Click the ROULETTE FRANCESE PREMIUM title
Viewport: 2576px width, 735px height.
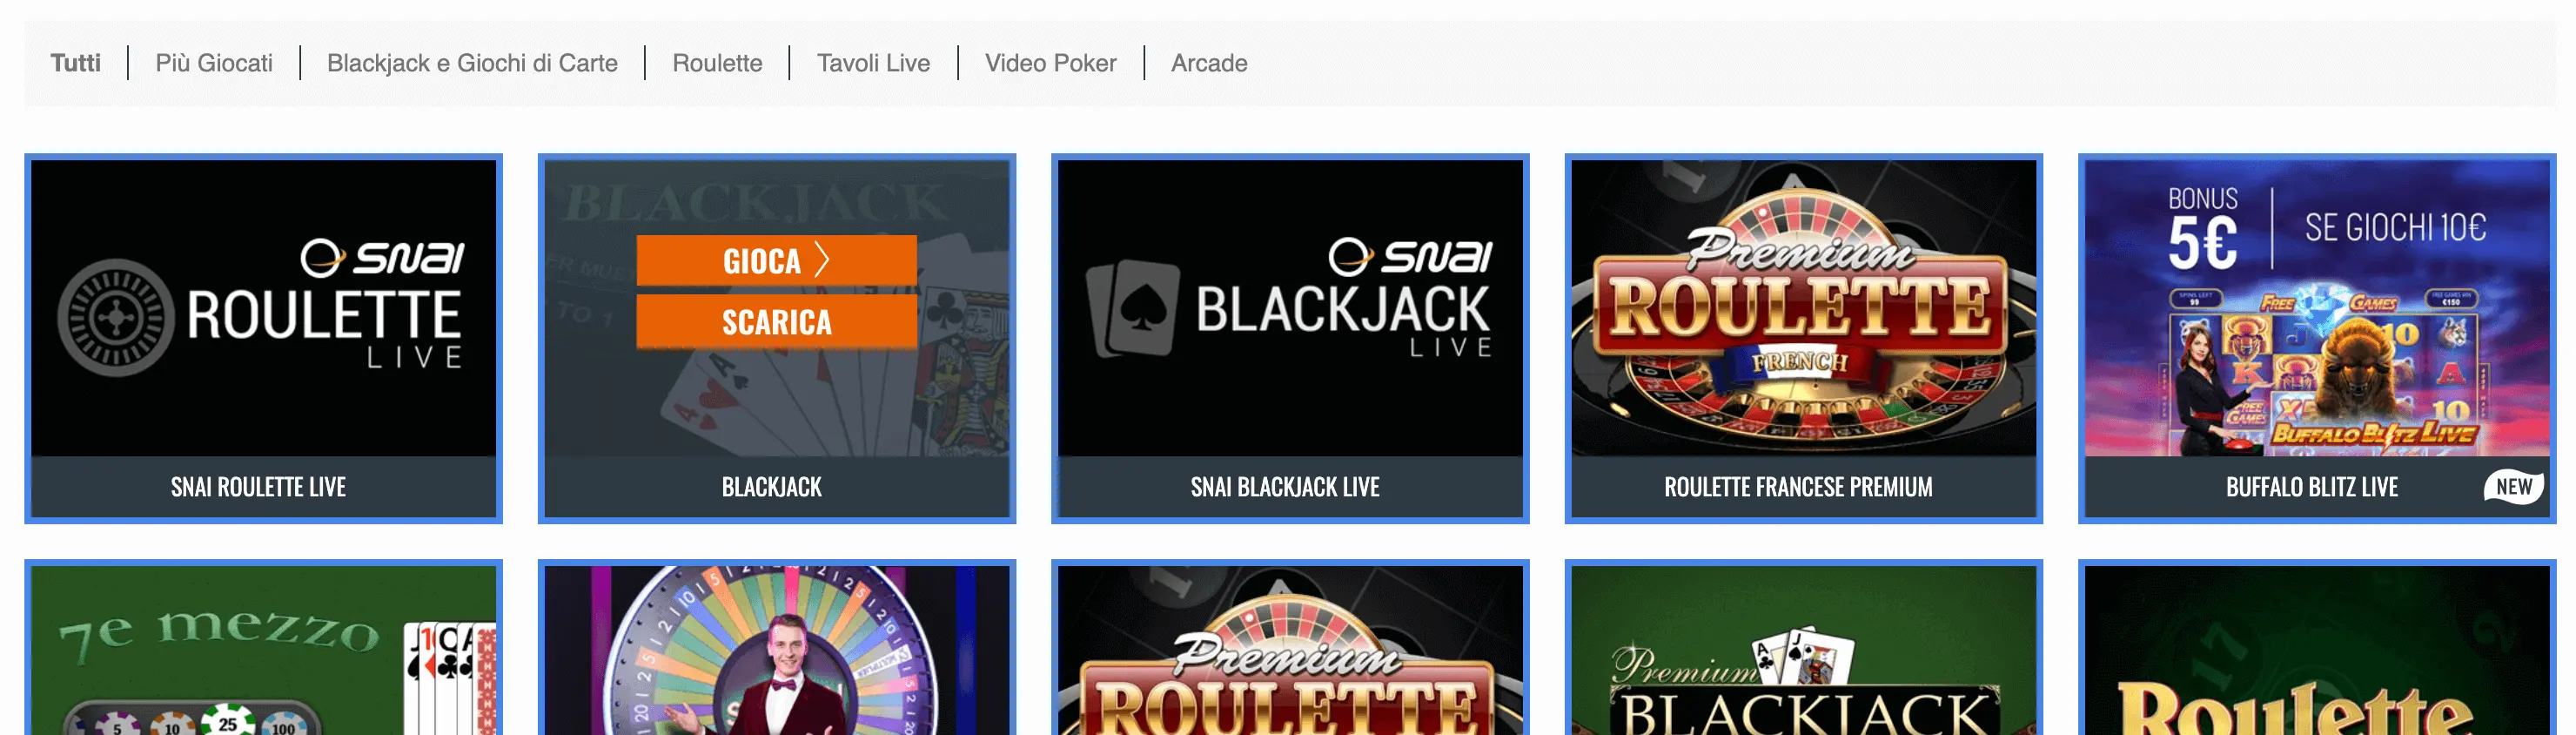(1798, 487)
